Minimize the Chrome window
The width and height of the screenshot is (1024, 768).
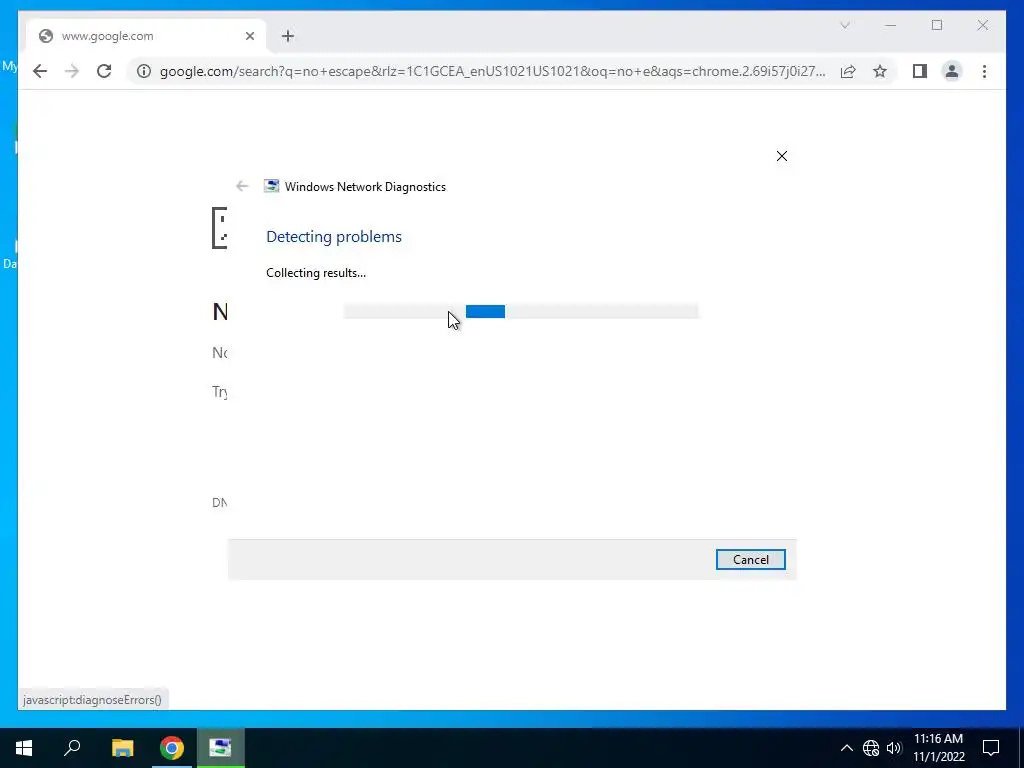click(891, 25)
